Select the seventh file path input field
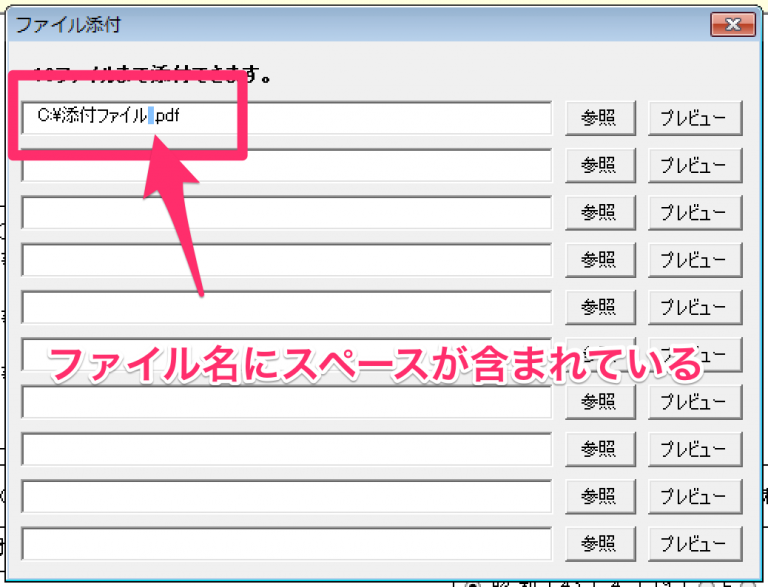The image size is (768, 587). (x=287, y=402)
